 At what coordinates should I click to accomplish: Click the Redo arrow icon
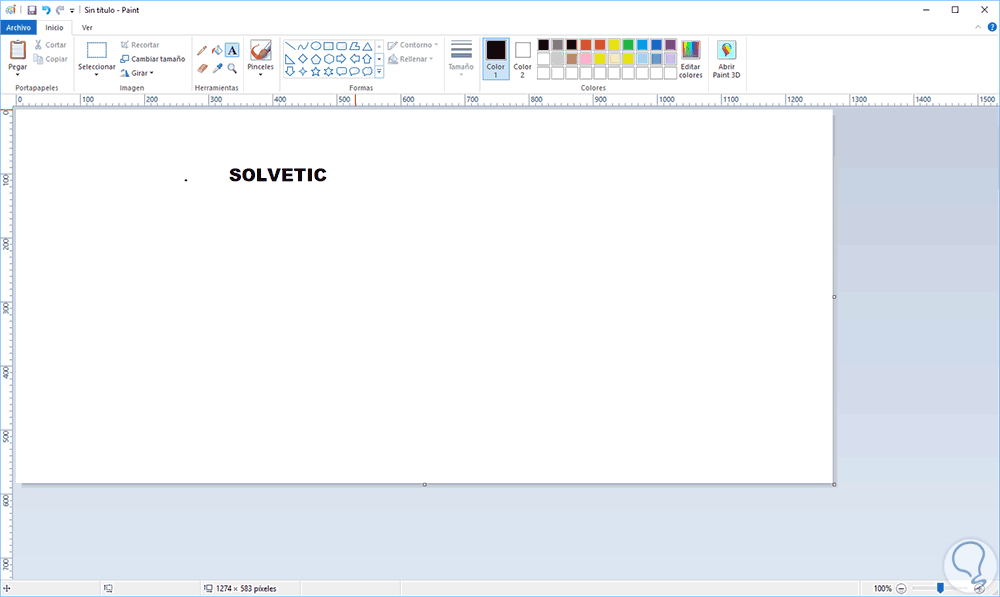(60, 10)
